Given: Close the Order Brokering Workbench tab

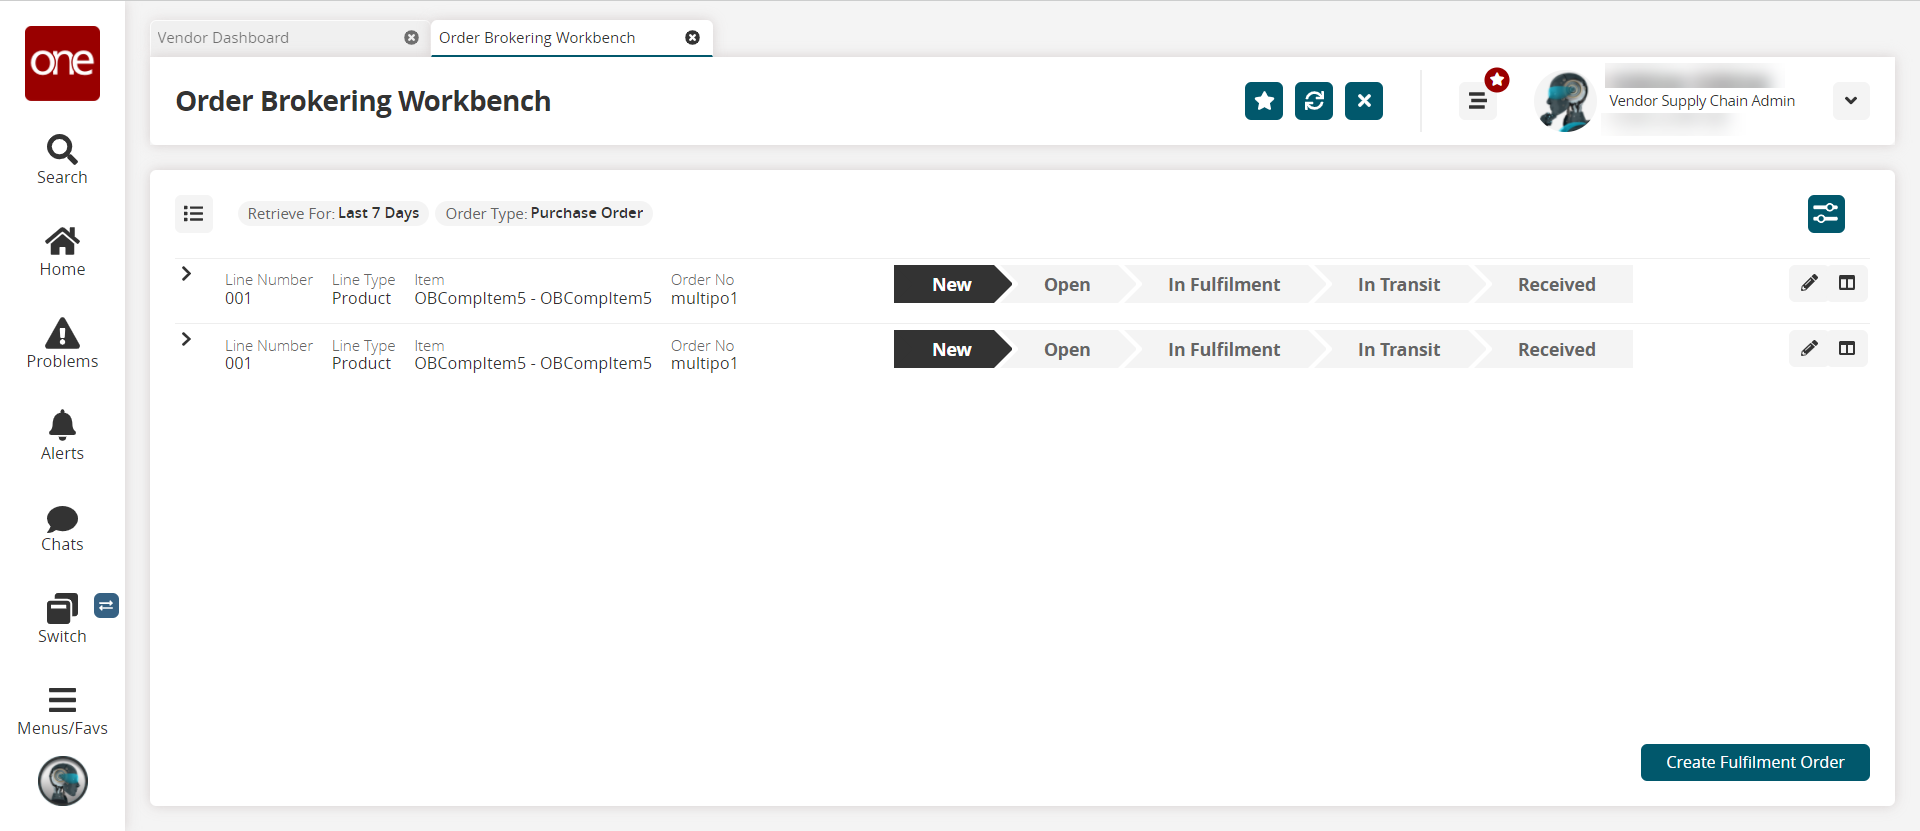Looking at the screenshot, I should (x=692, y=38).
